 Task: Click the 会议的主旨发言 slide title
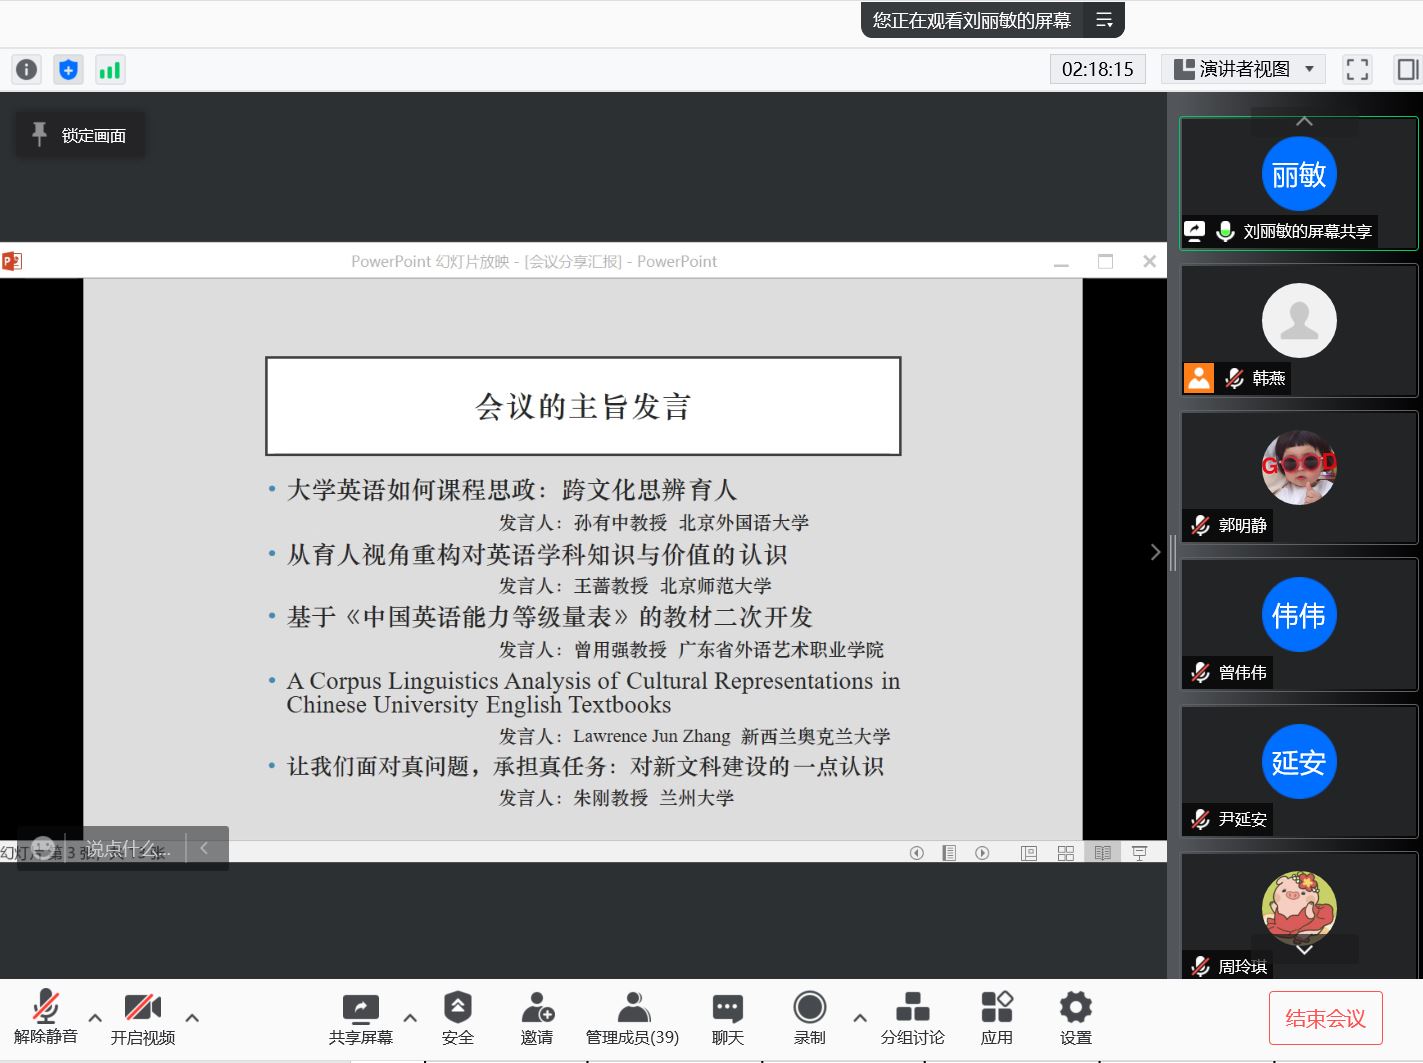click(x=583, y=407)
